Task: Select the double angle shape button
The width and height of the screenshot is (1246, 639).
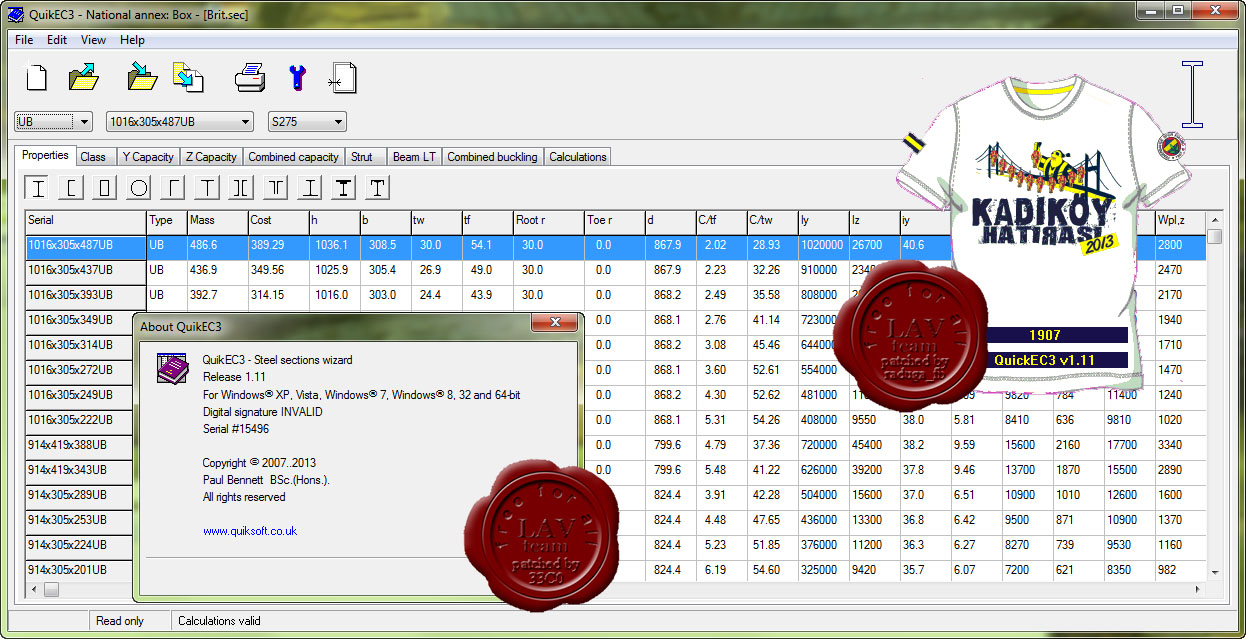Action: coord(276,187)
